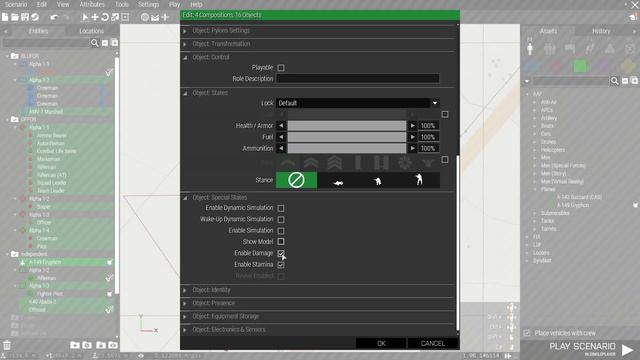Image resolution: width=640 pixels, height=360 pixels.
Task: Switch to the Locations tab
Action: point(91,31)
